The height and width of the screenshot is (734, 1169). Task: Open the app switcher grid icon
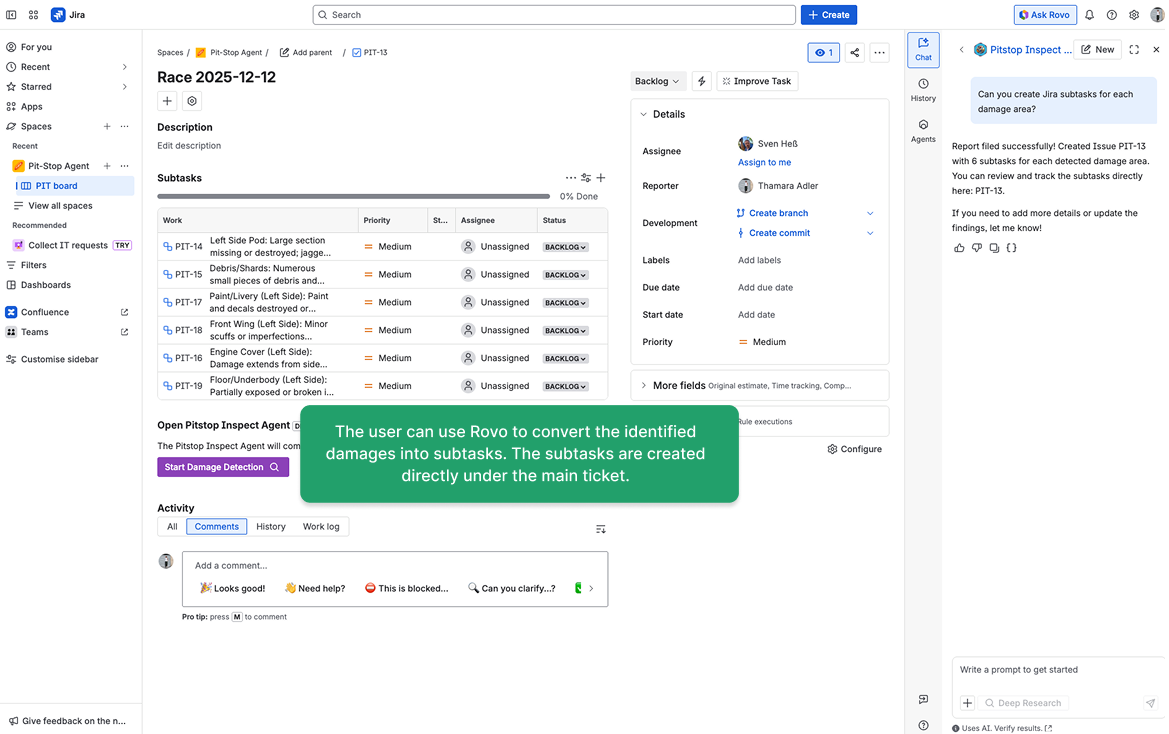(34, 15)
